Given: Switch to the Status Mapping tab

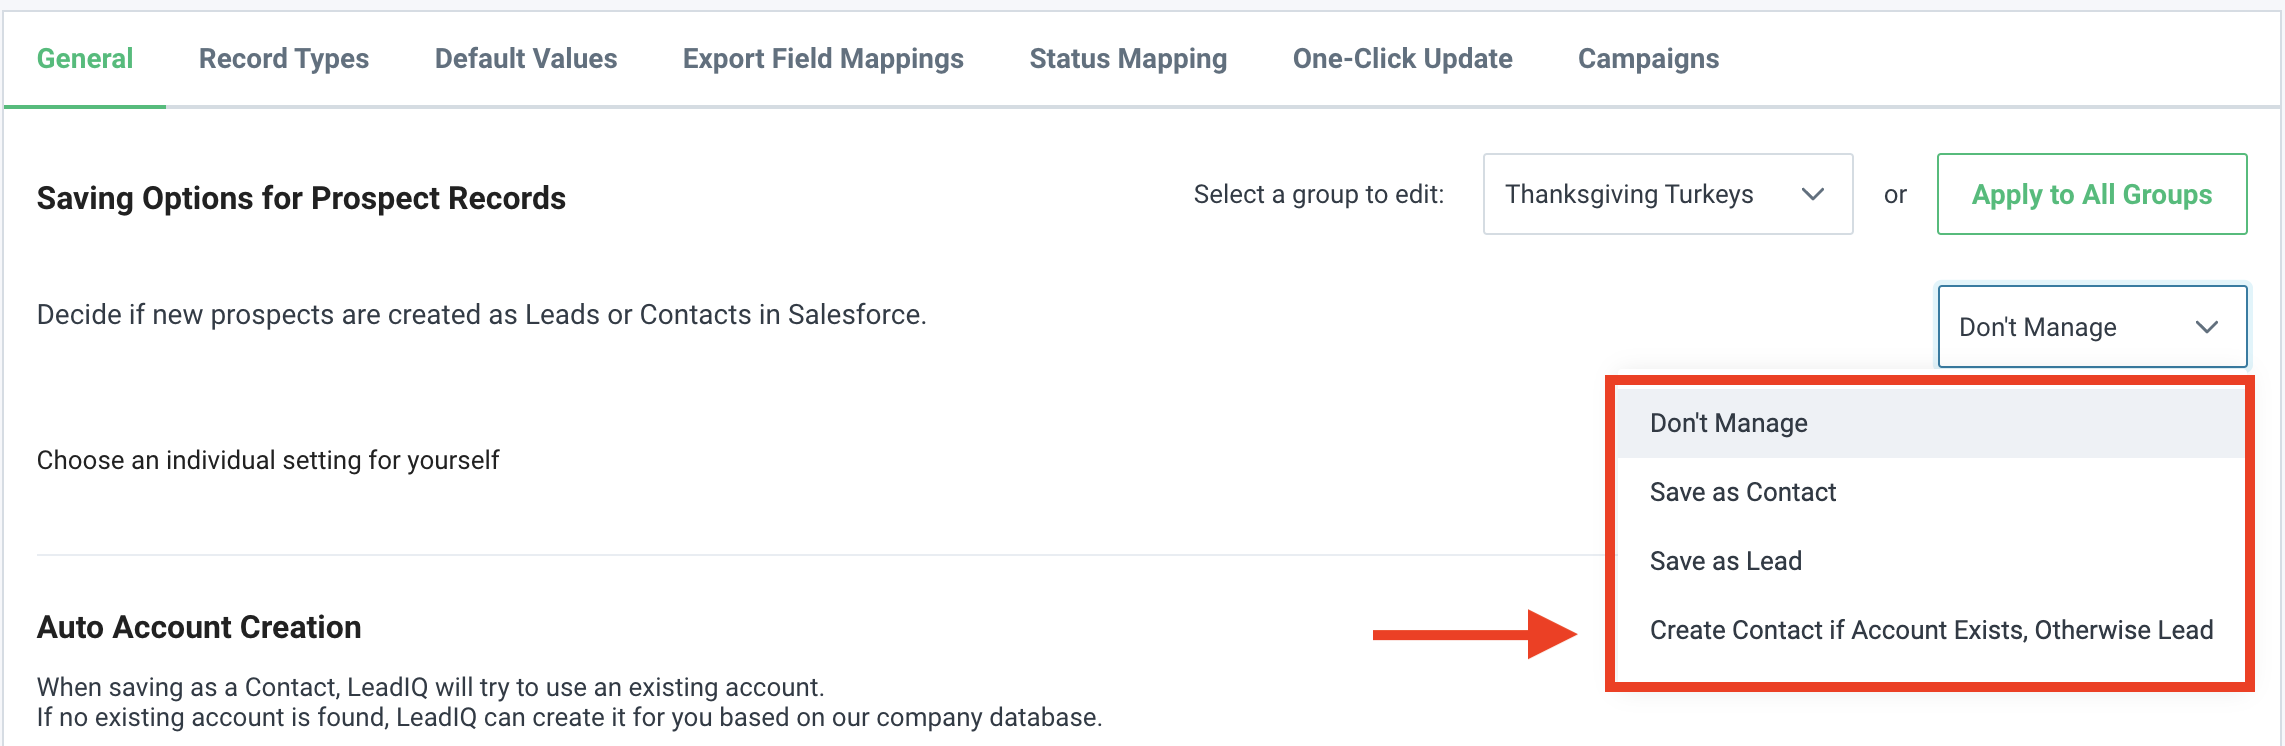Looking at the screenshot, I should 1128,59.
